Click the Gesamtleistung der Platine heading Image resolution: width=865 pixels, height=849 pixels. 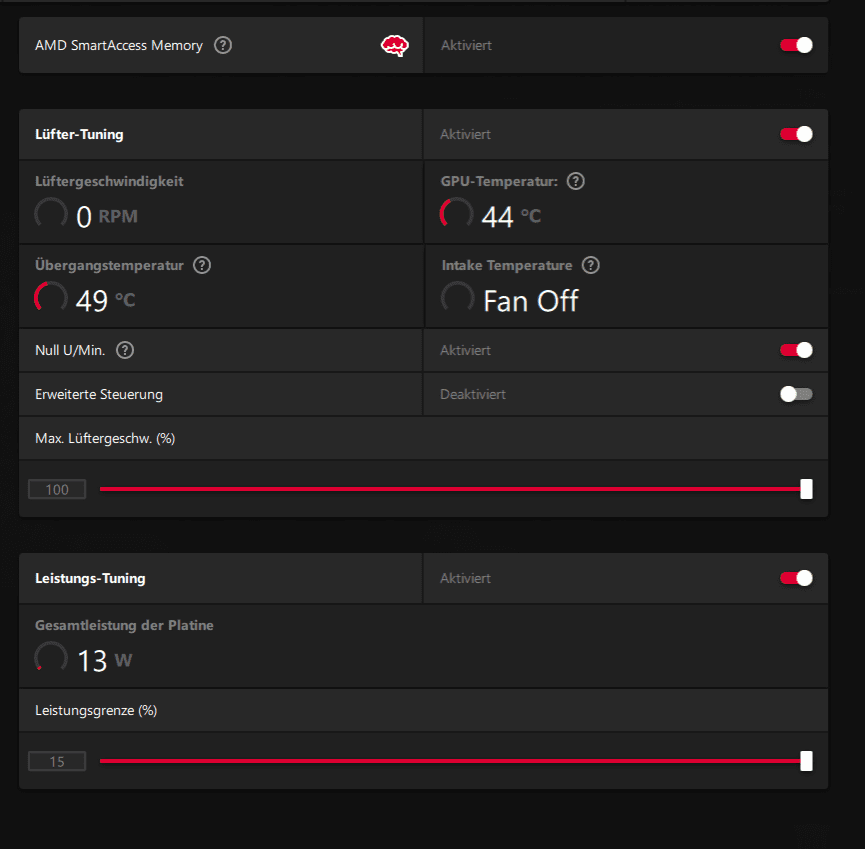point(124,626)
